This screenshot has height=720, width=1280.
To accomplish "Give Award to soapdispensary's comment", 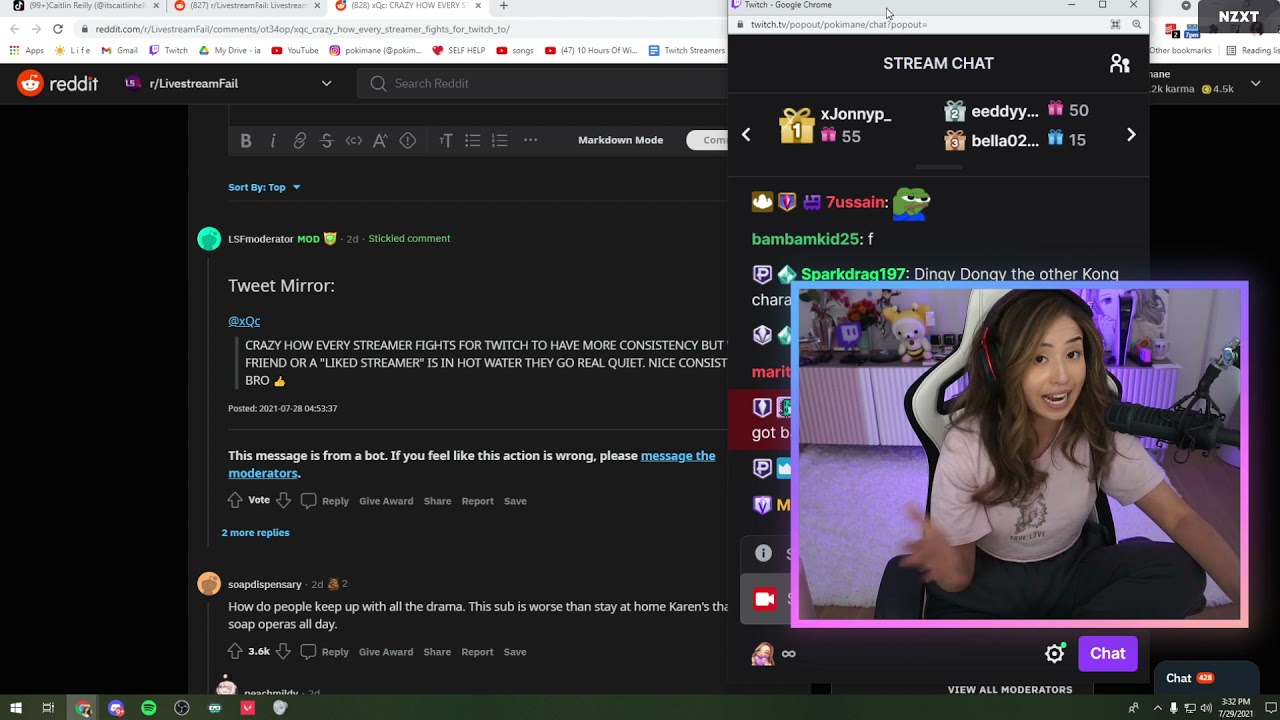I will tap(386, 652).
